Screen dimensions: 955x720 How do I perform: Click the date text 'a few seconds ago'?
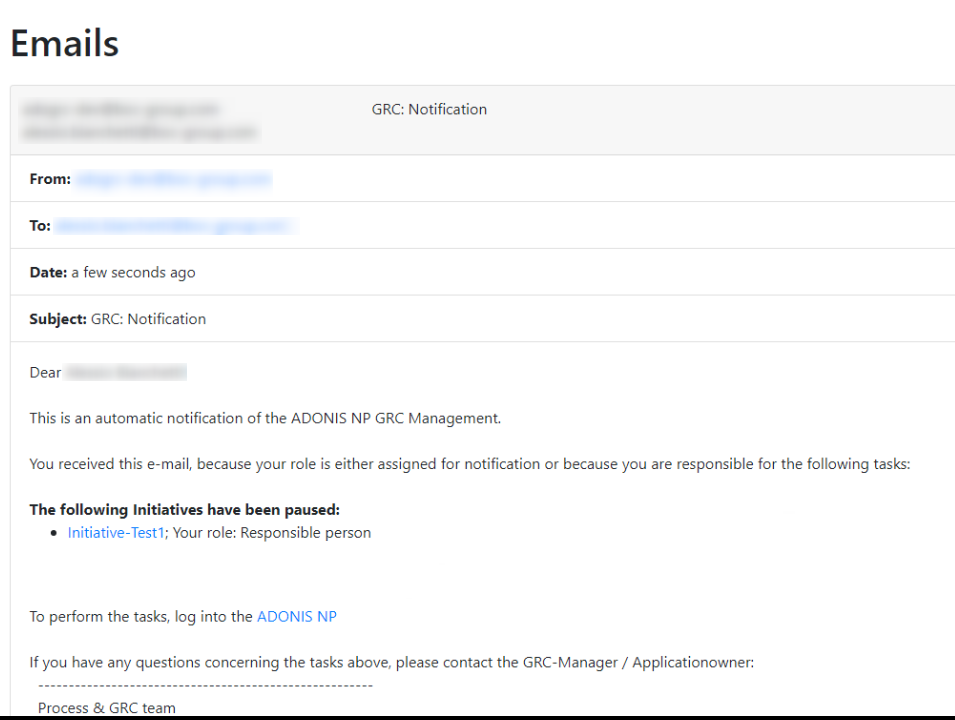[133, 273]
